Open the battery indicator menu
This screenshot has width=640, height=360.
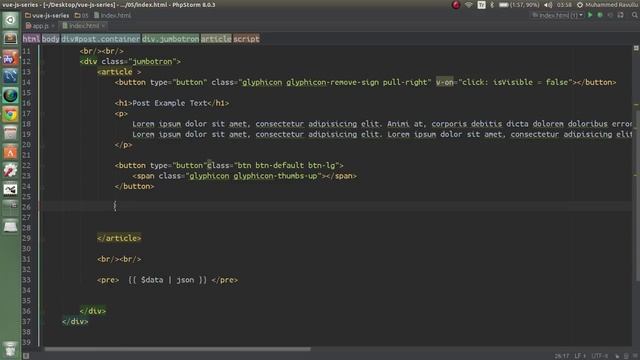coord(519,5)
